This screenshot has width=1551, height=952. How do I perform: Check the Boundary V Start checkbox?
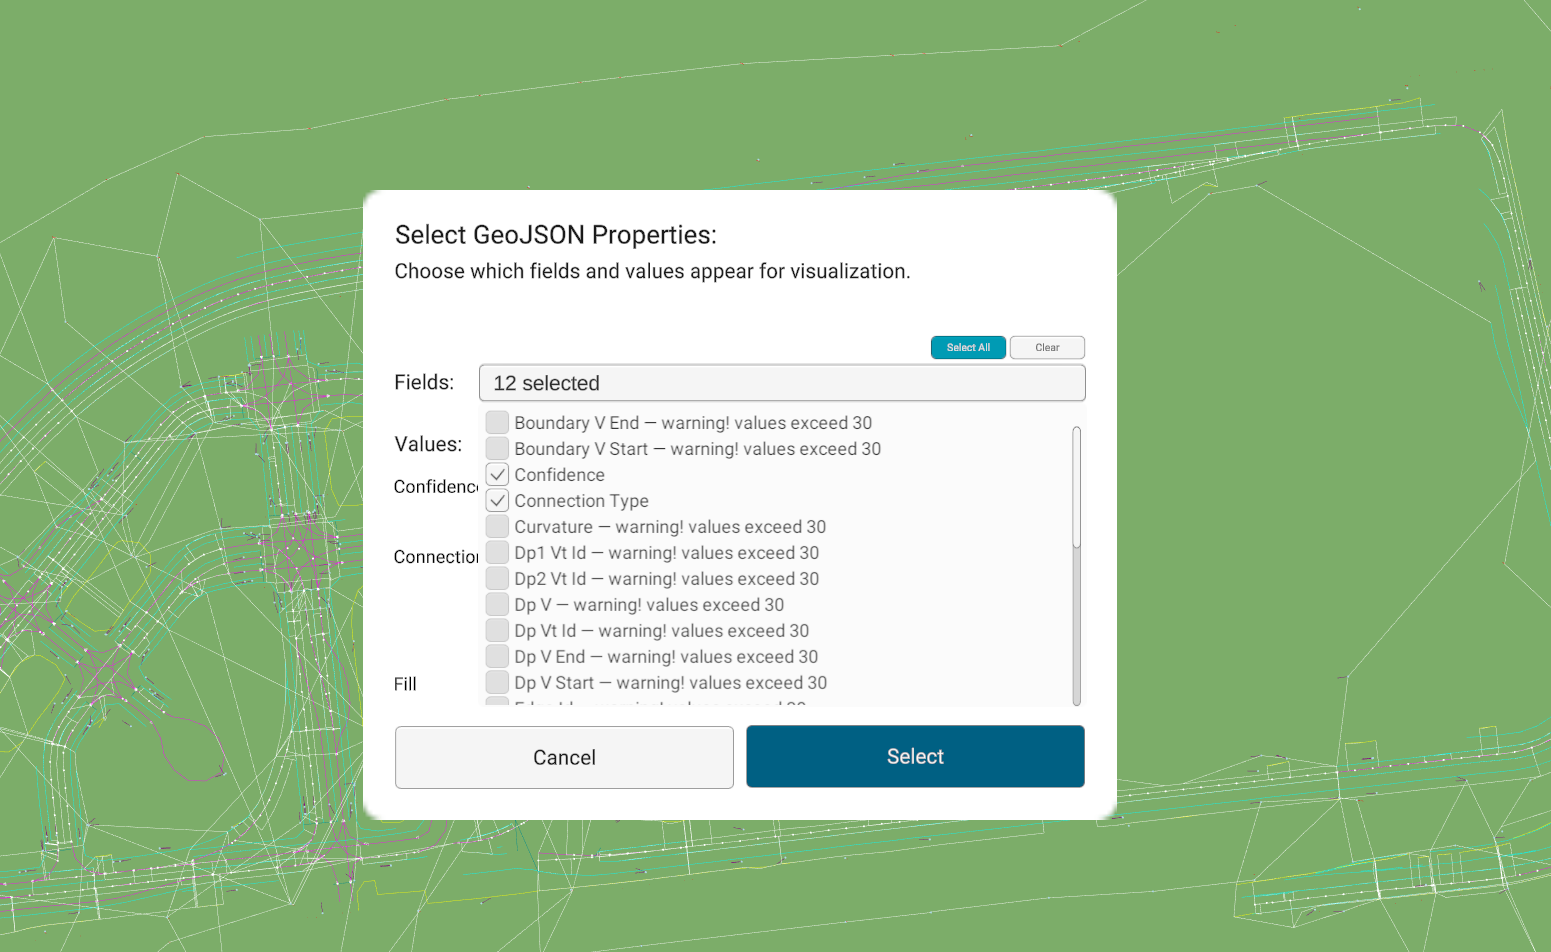click(x=497, y=449)
